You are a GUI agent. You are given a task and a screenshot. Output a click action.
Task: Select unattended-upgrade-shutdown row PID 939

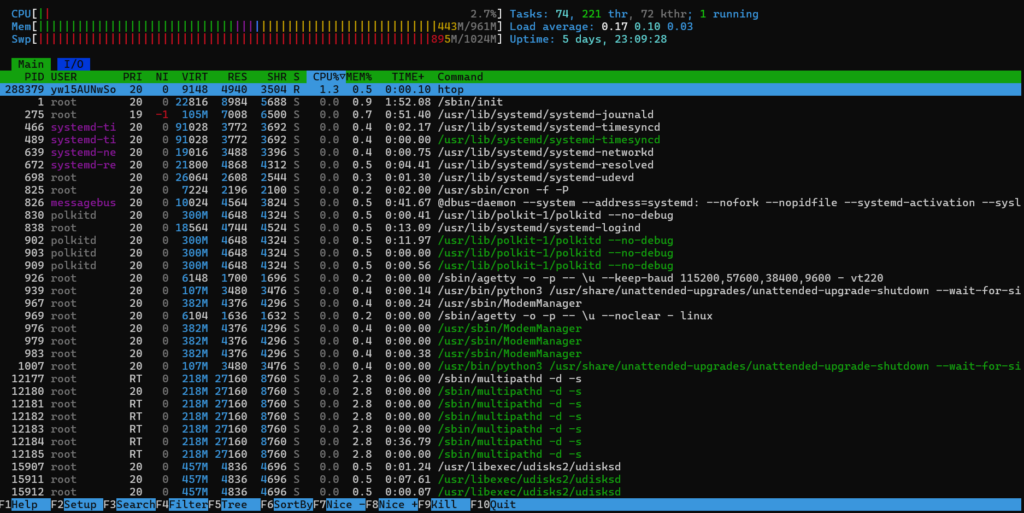[x=512, y=290]
